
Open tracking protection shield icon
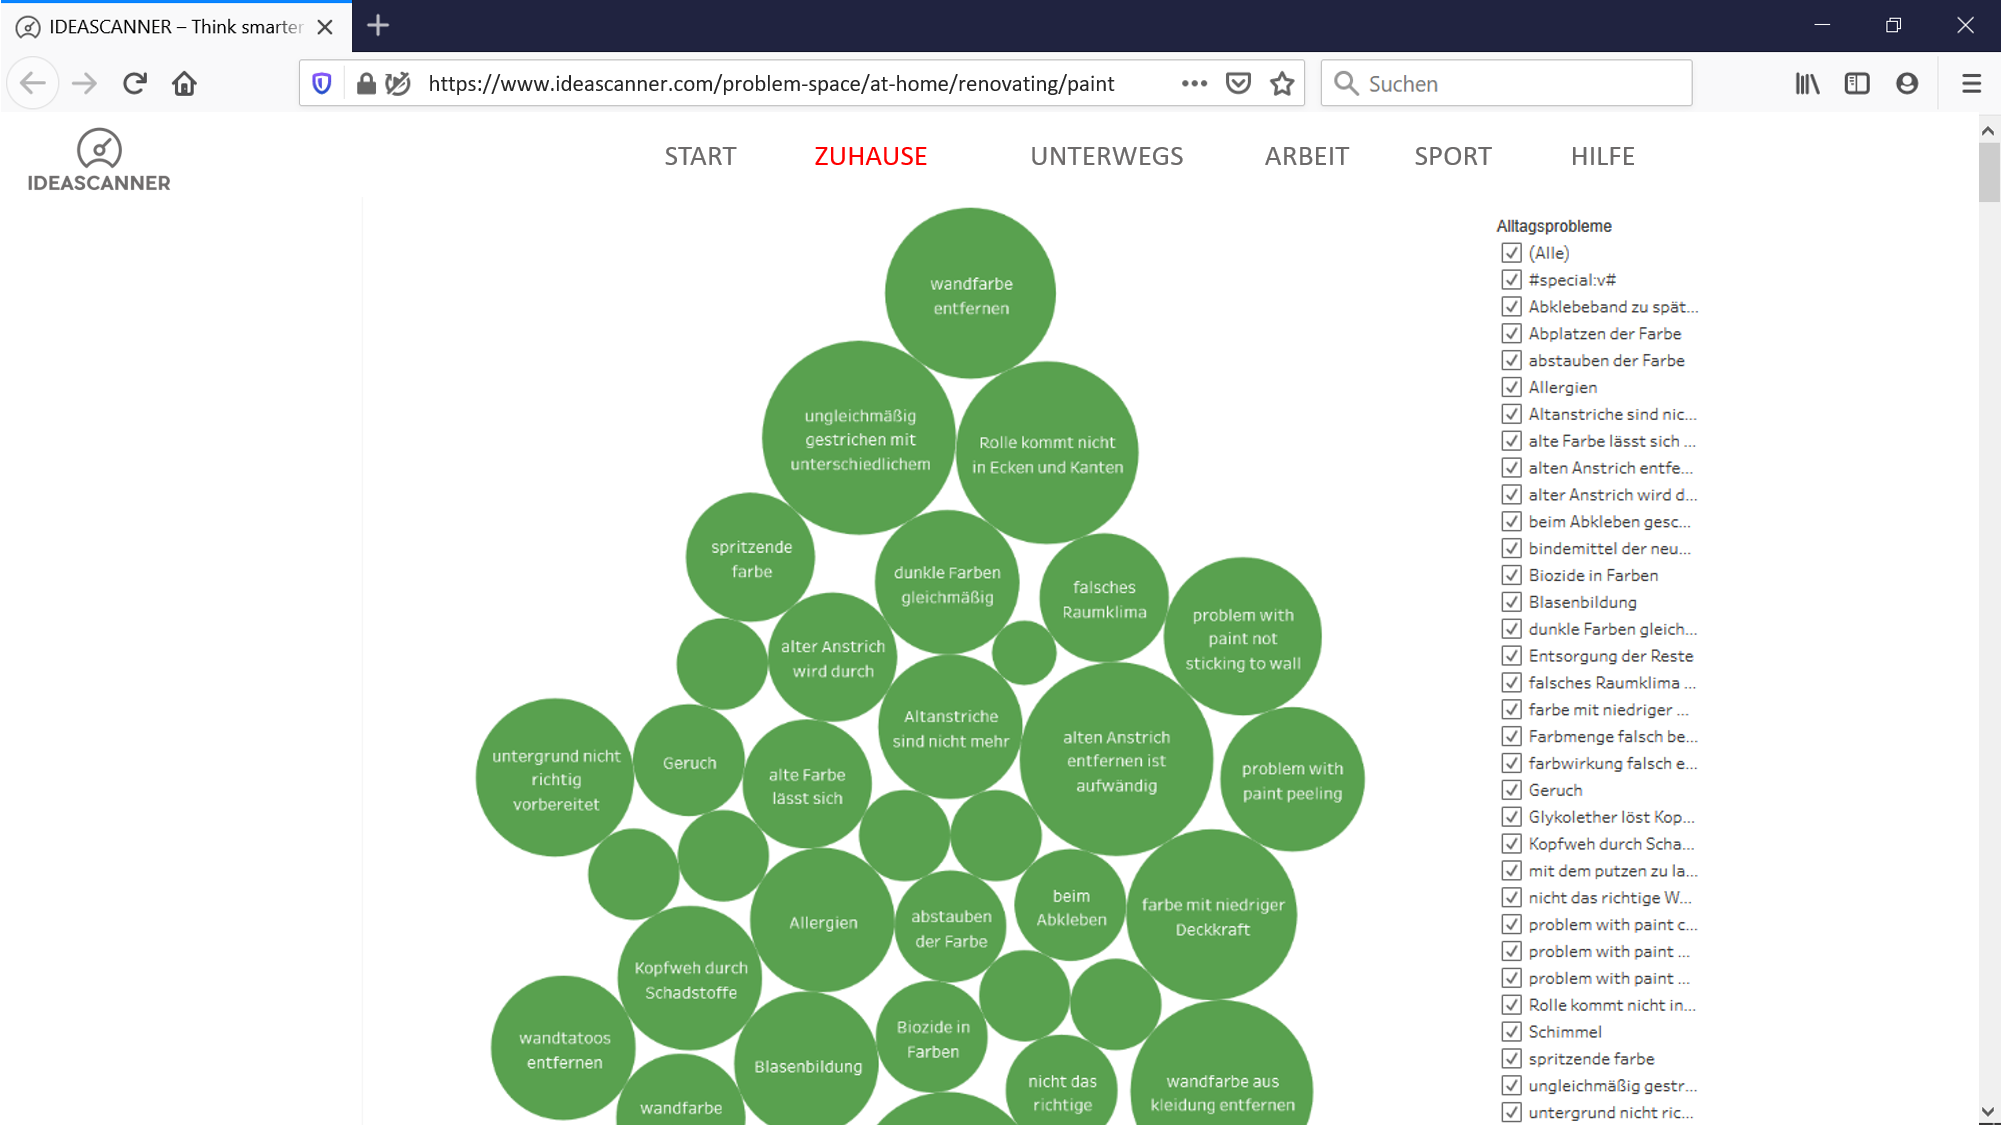tap(322, 83)
